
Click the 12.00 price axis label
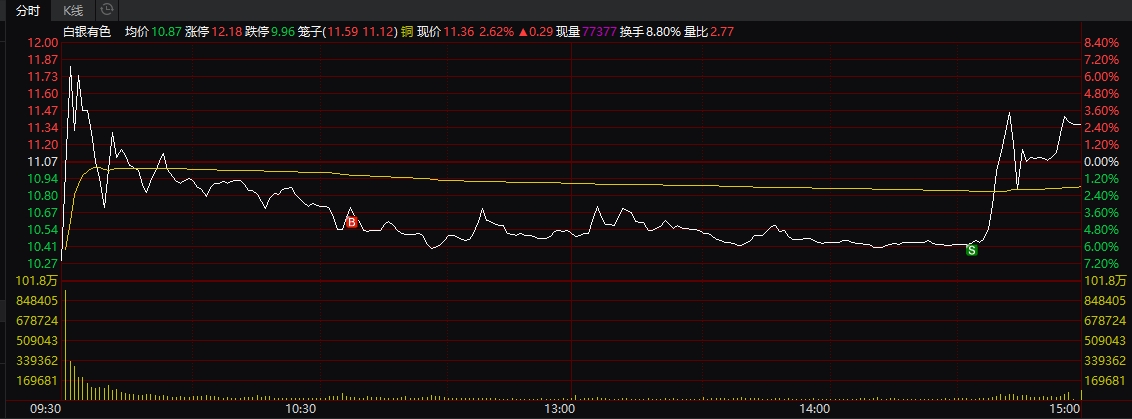click(43, 43)
